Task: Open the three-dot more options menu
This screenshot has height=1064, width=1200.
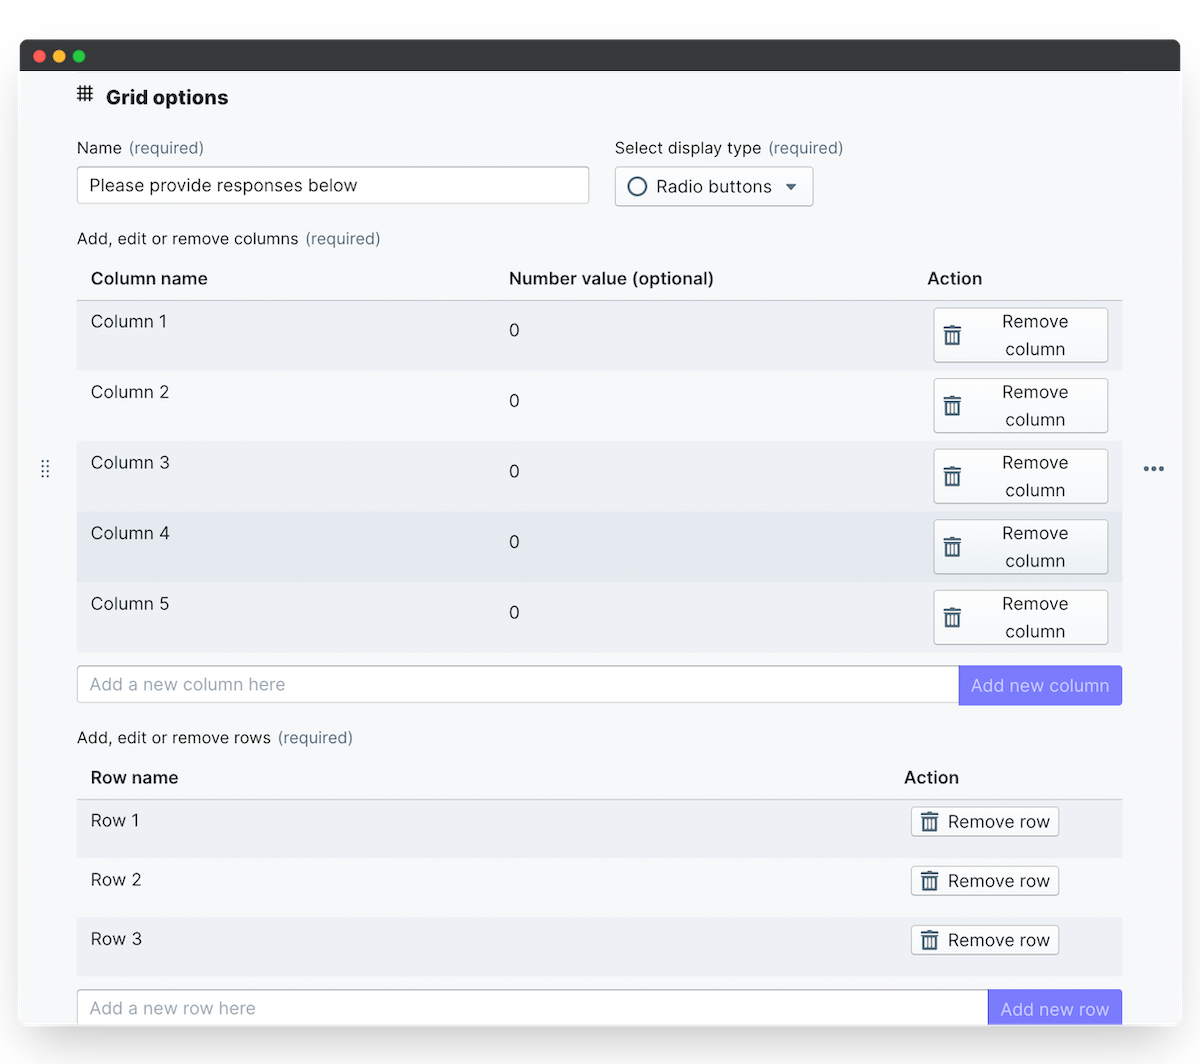Action: coord(1154,468)
